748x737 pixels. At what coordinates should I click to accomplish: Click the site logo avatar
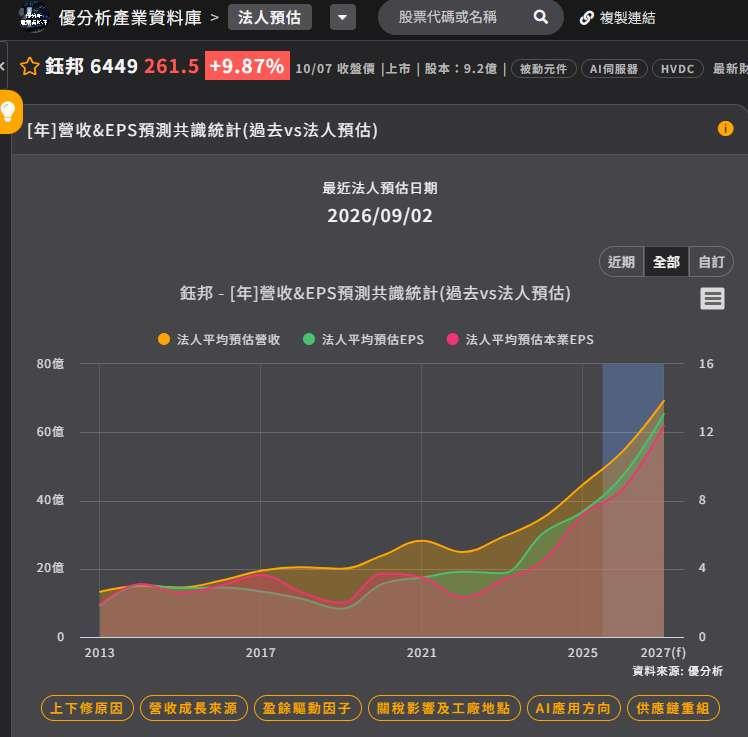(x=33, y=18)
